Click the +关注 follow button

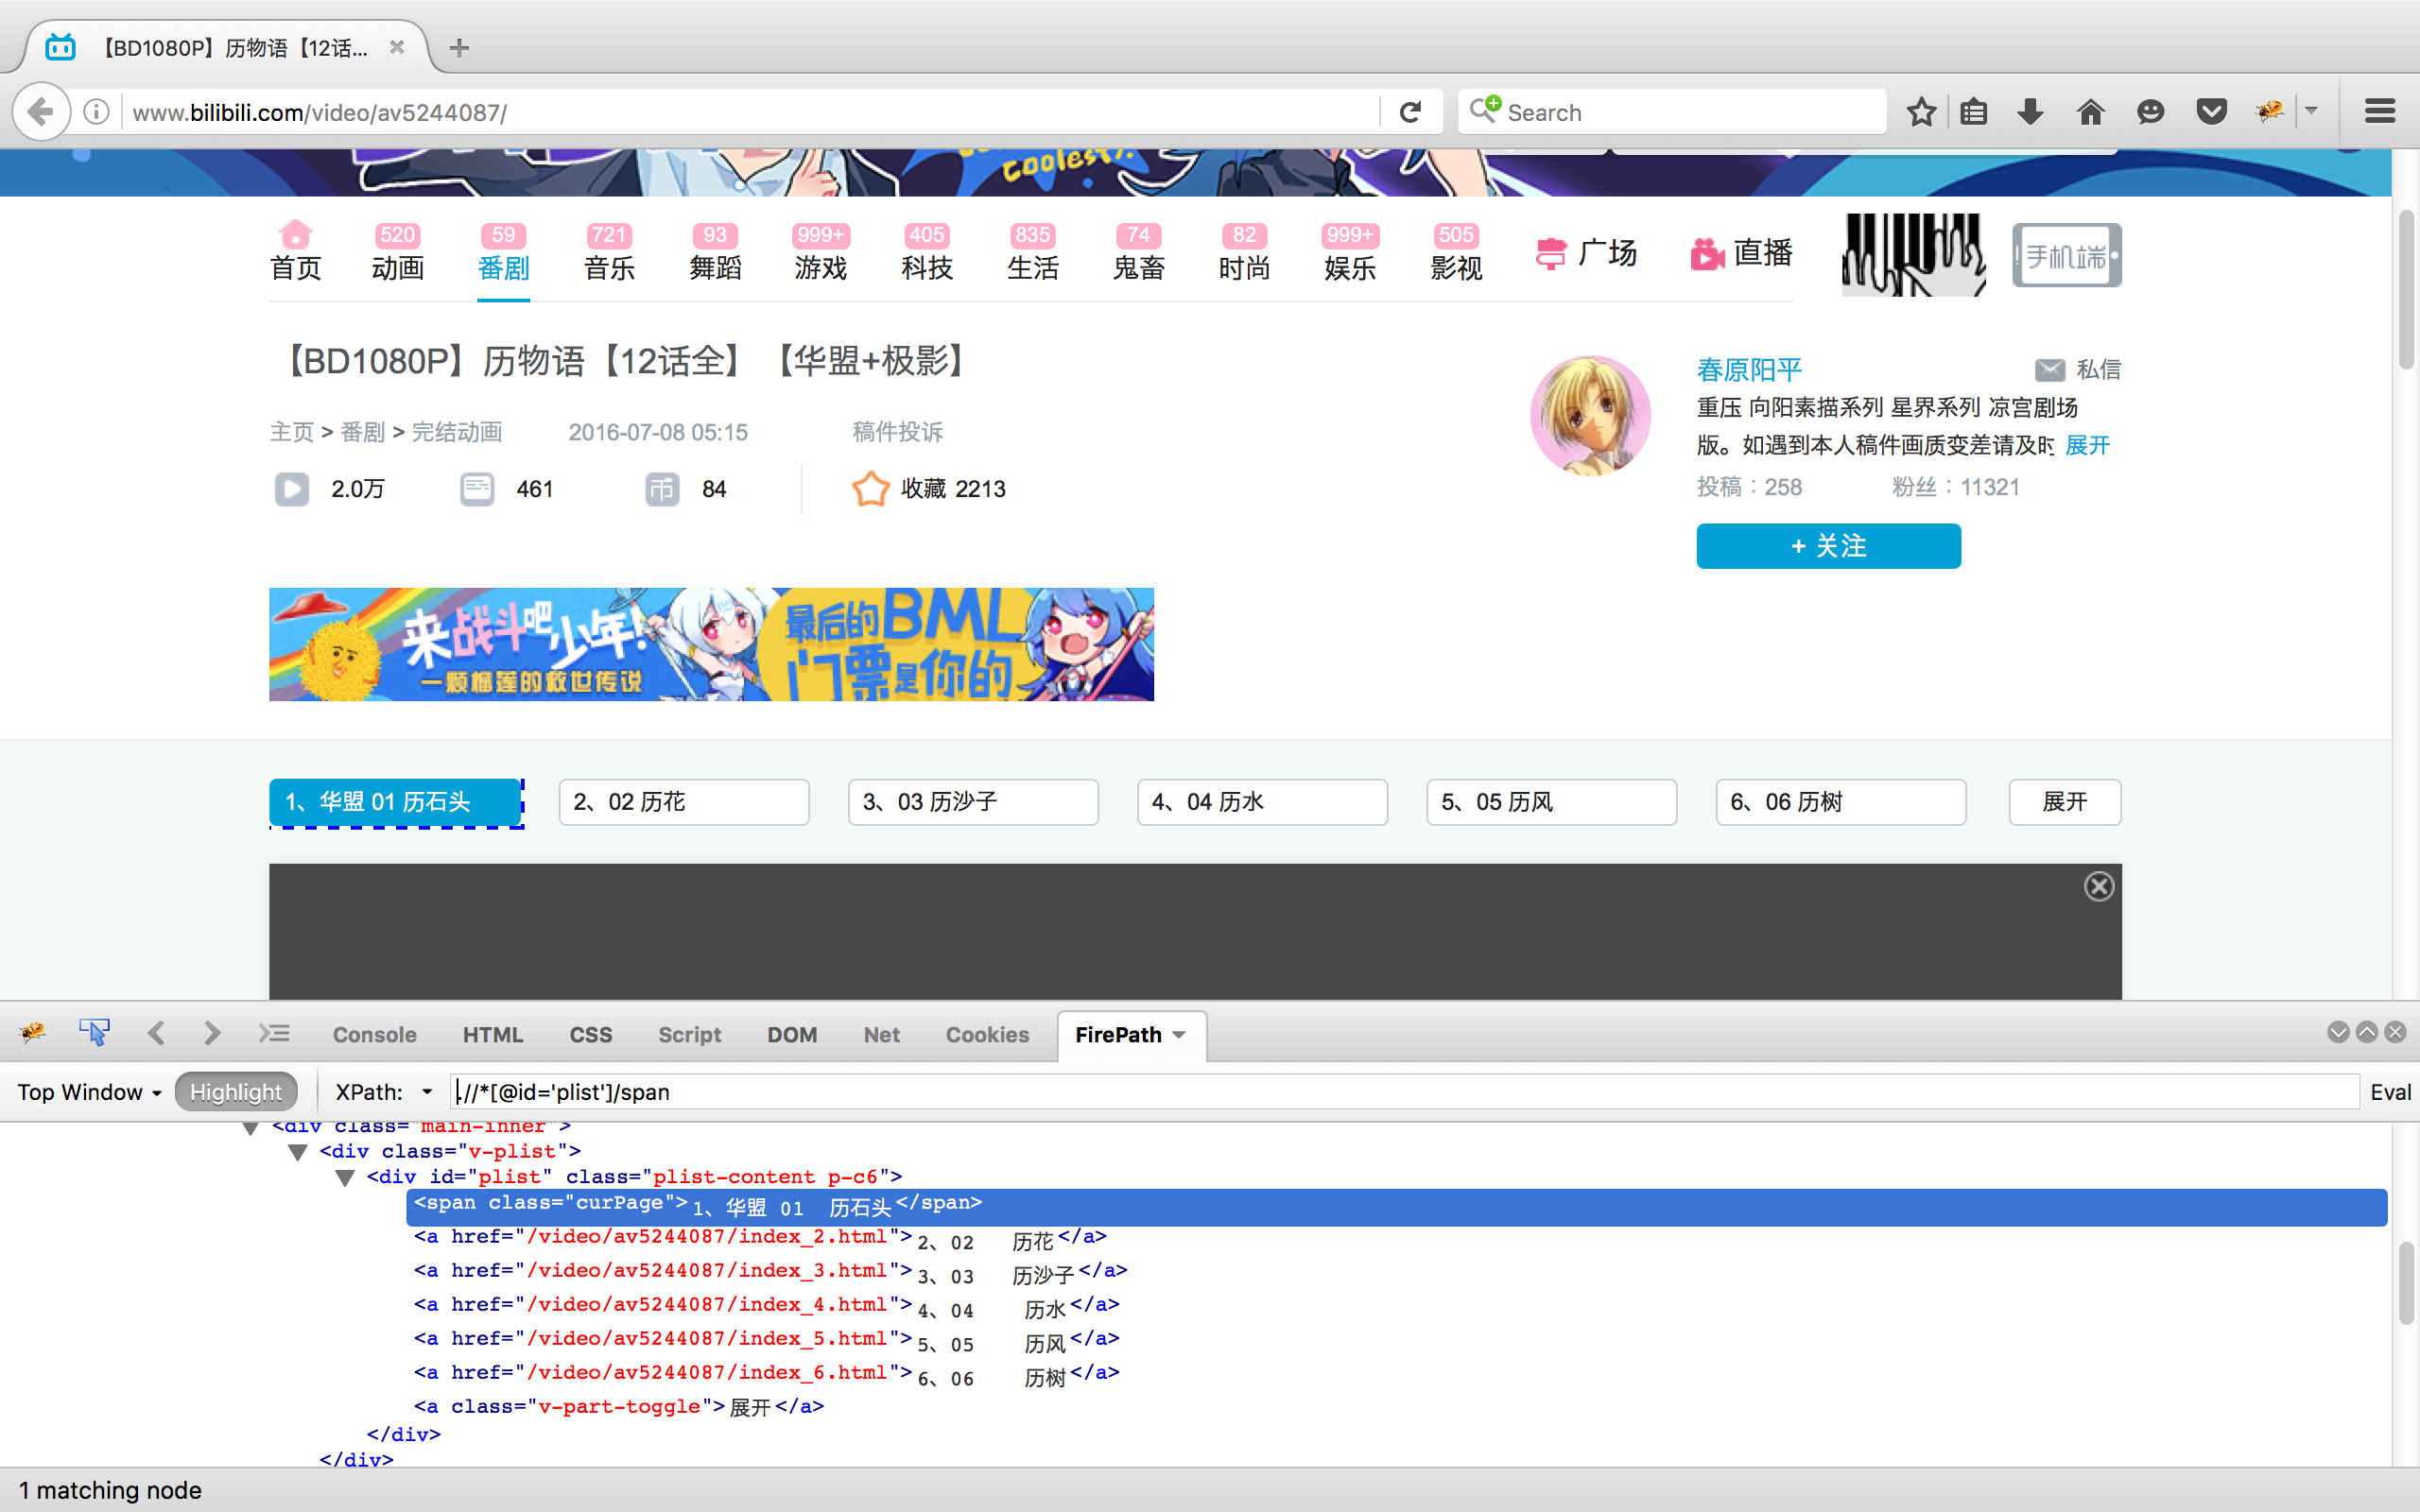1829,546
